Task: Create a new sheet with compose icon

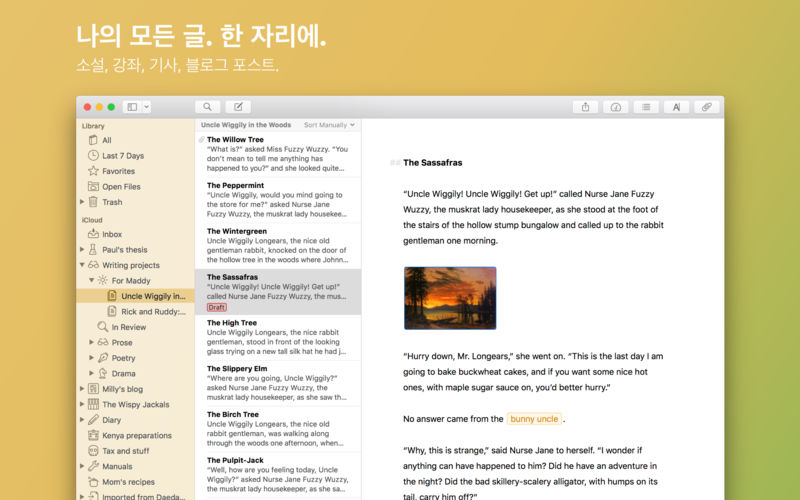Action: tap(238, 107)
